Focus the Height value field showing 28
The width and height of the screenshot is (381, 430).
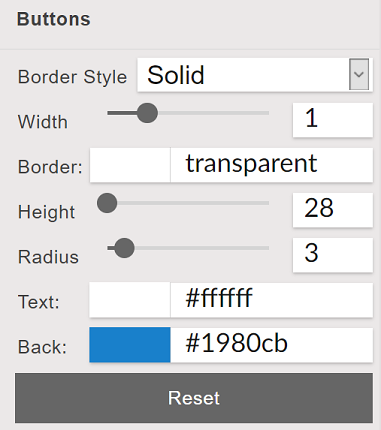(x=333, y=210)
